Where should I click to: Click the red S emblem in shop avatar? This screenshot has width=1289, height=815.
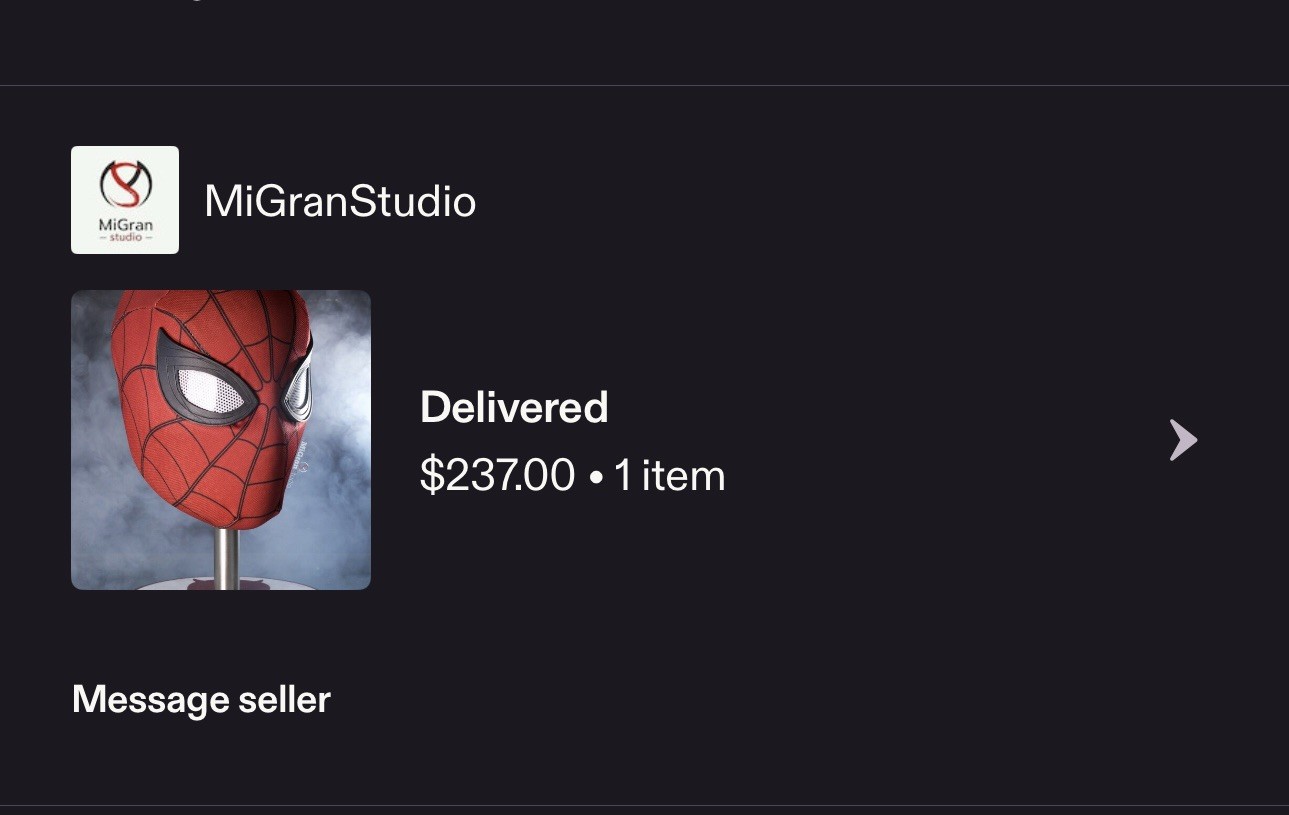(x=125, y=185)
